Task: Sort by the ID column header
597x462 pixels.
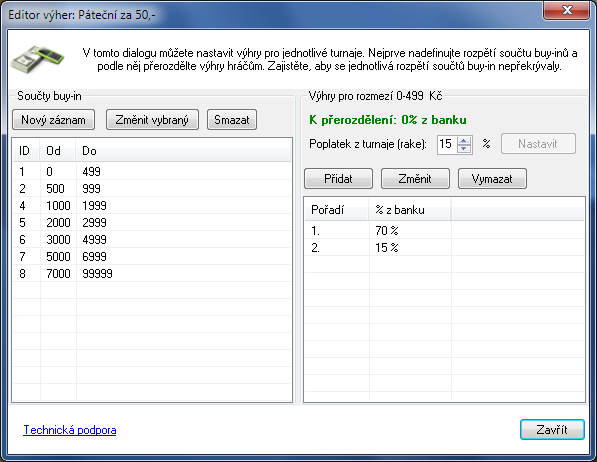Action: [x=26, y=151]
